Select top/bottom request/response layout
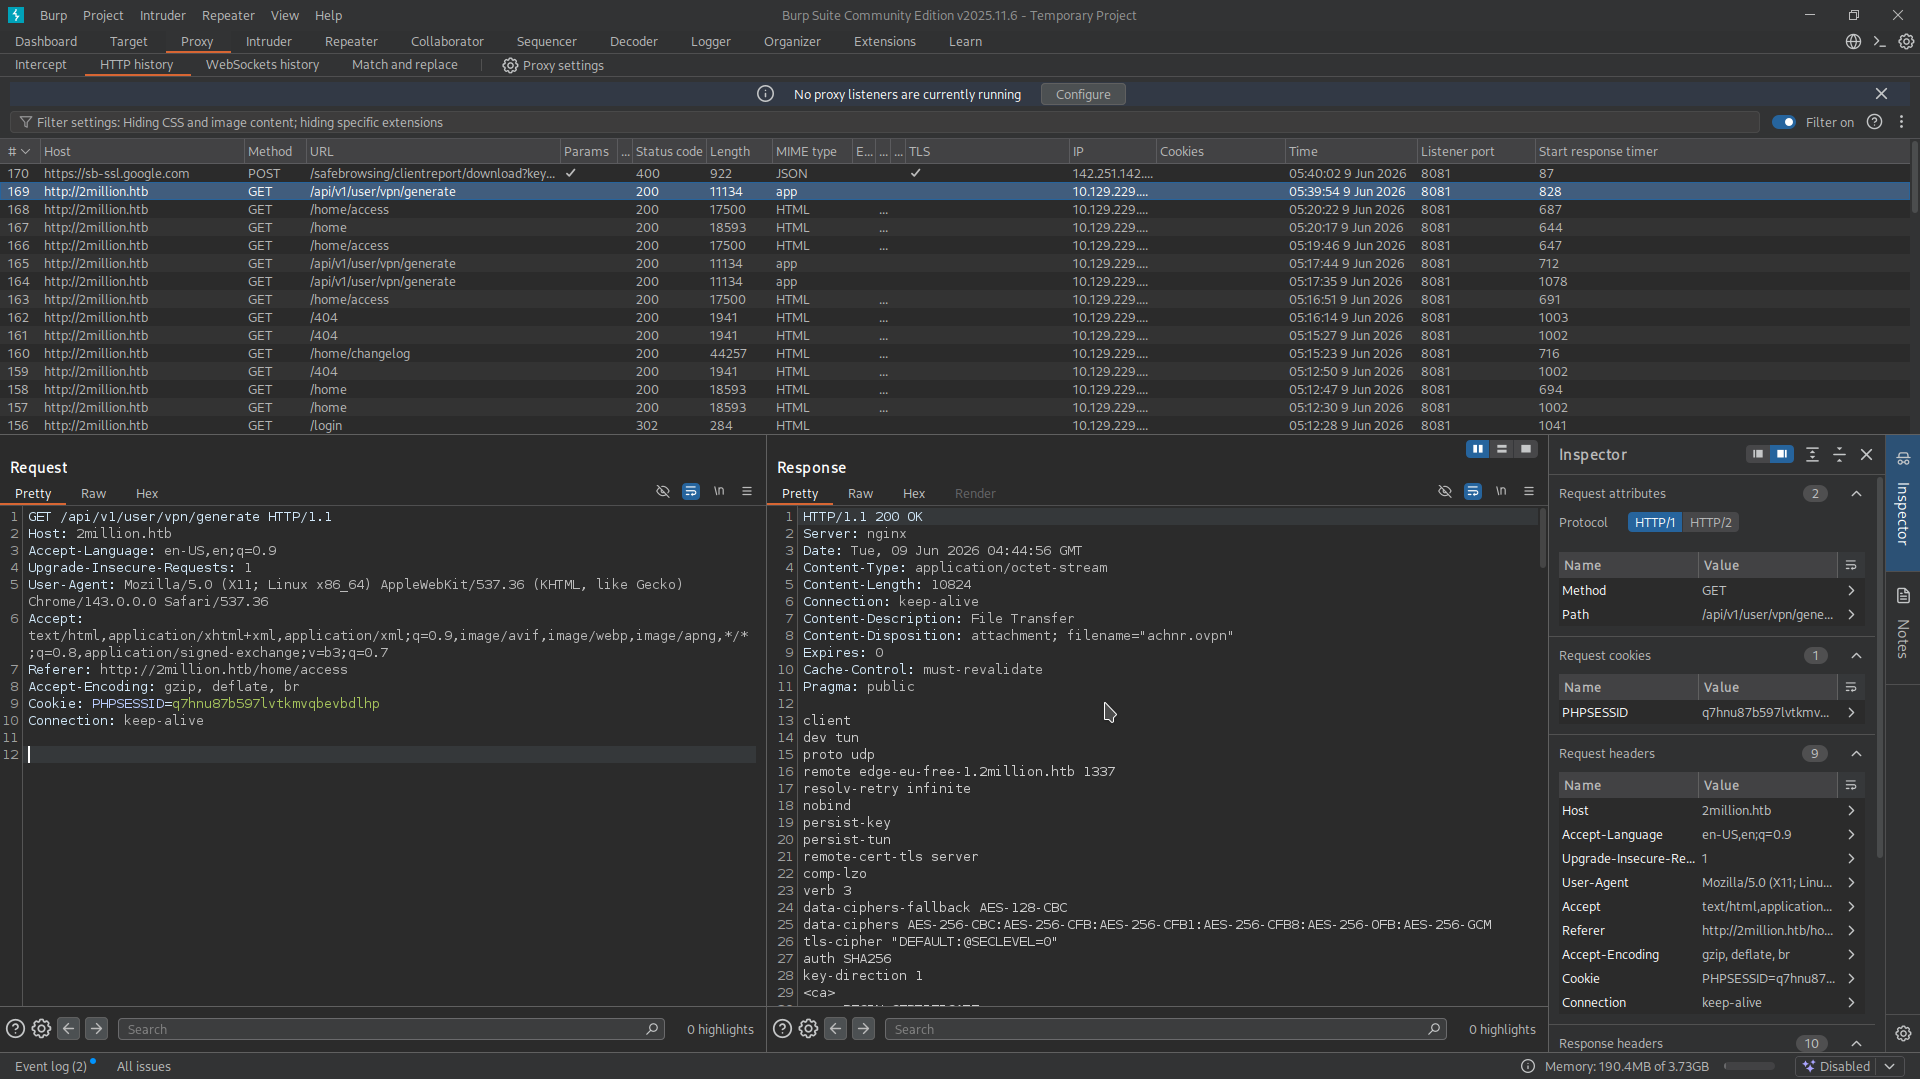Viewport: 1920px width, 1079px height. 1502,449
